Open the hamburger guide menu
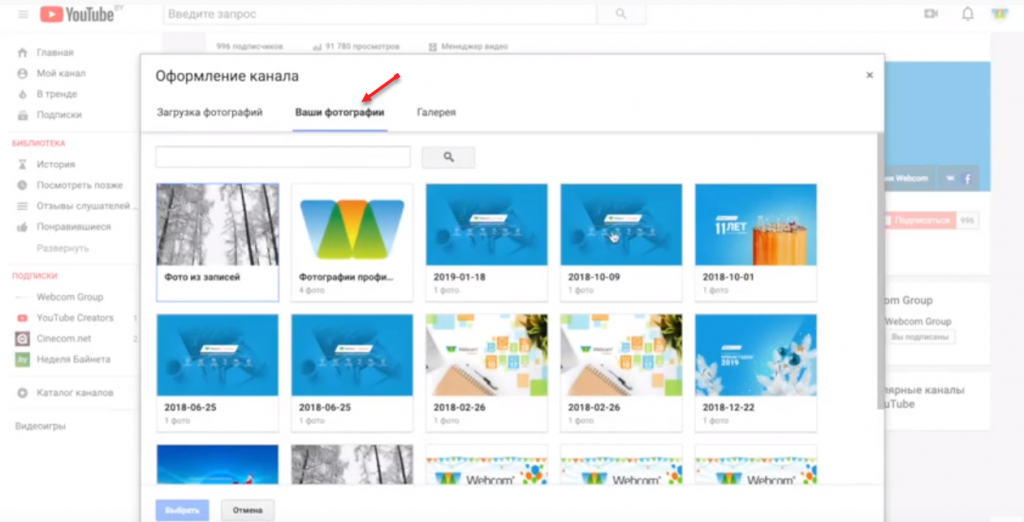The width and height of the screenshot is (1024, 522). [x=23, y=14]
